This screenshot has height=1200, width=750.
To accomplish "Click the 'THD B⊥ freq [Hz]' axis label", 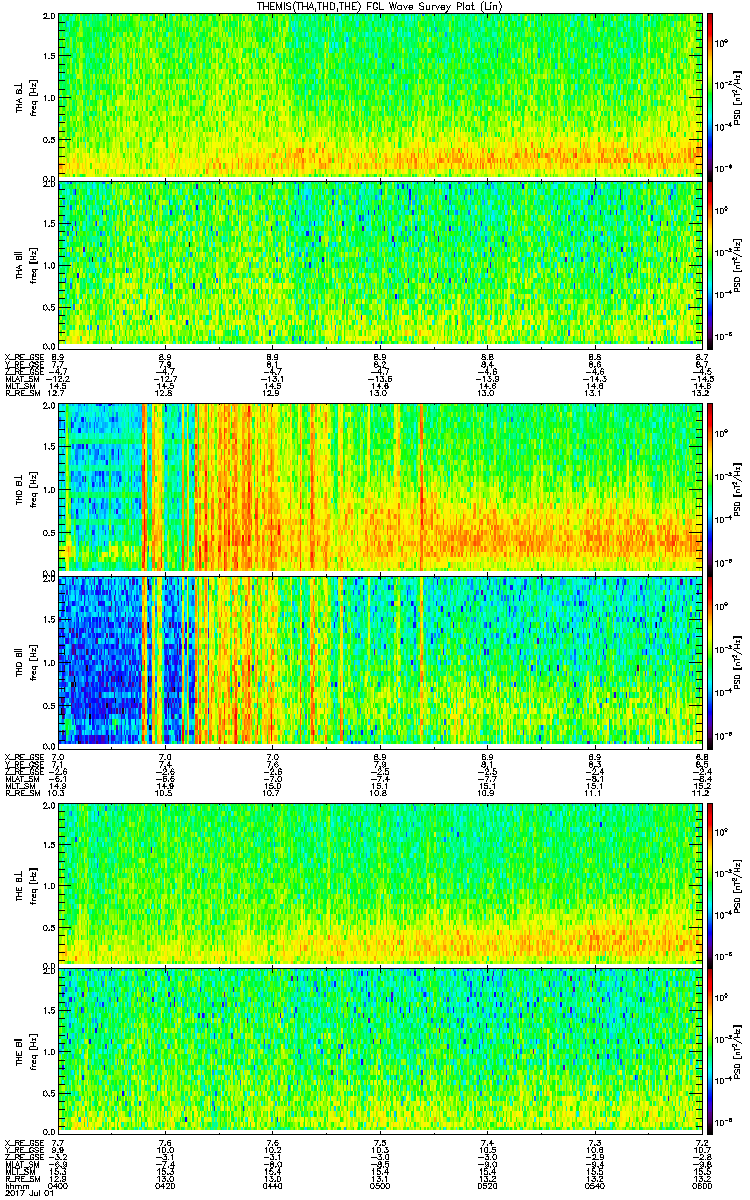I will pyautogui.click(x=24, y=488).
